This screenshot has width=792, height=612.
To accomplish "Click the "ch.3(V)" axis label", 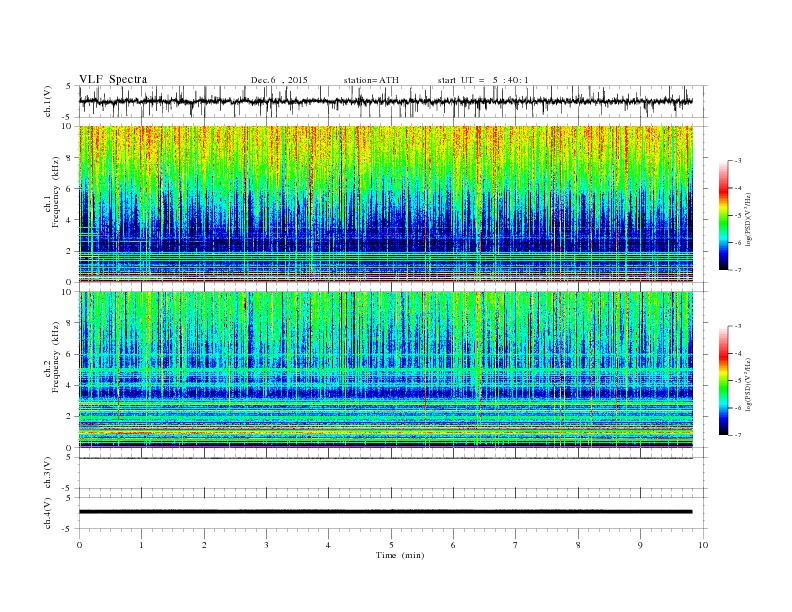I will 48,473.
